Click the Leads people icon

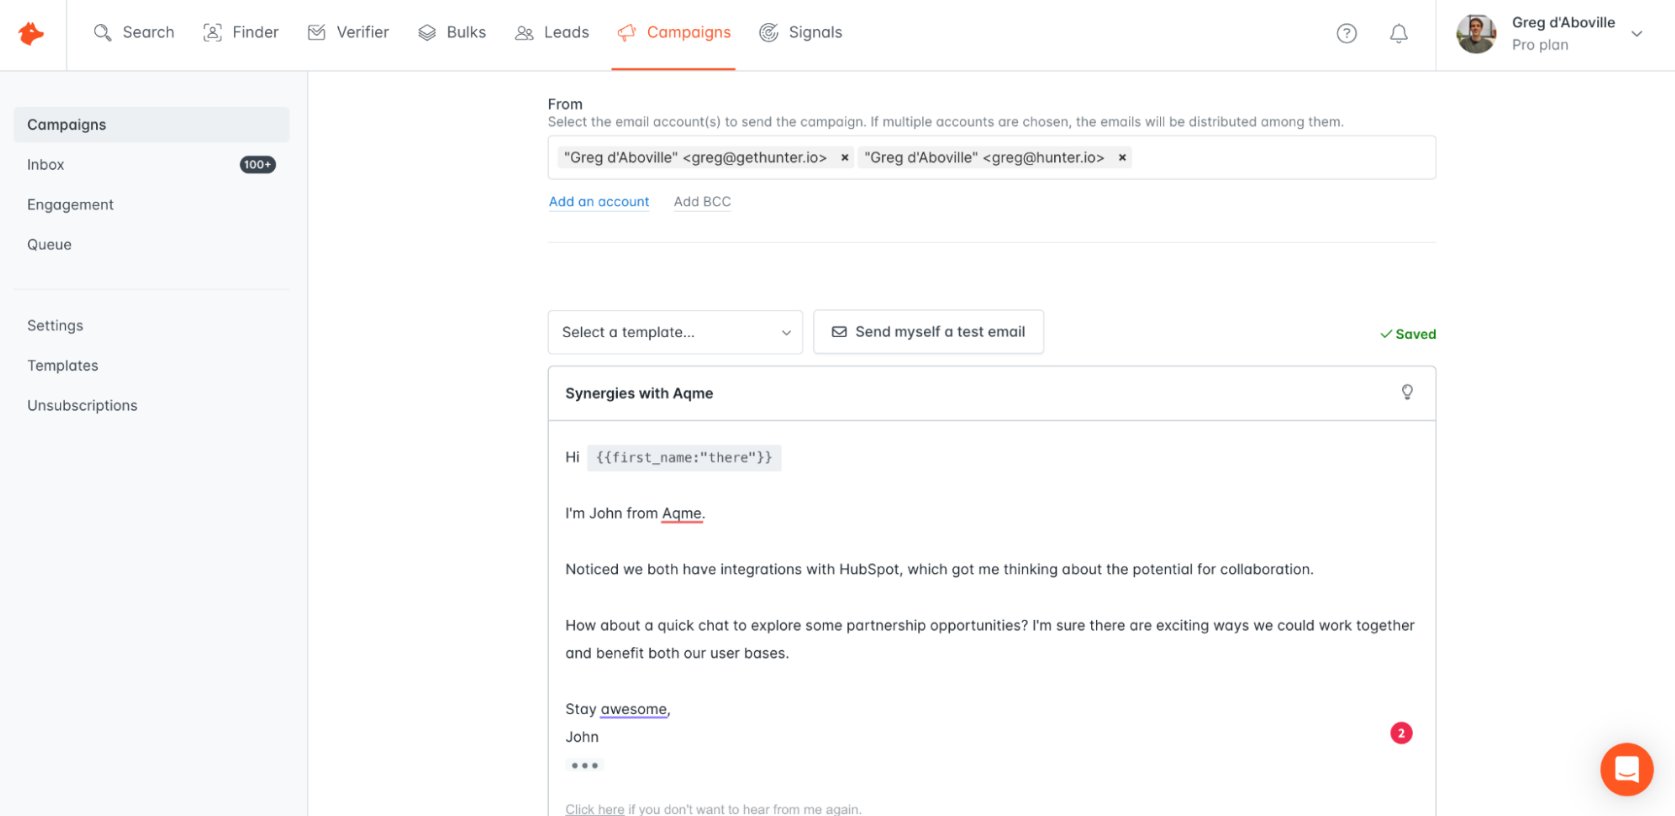tap(524, 33)
